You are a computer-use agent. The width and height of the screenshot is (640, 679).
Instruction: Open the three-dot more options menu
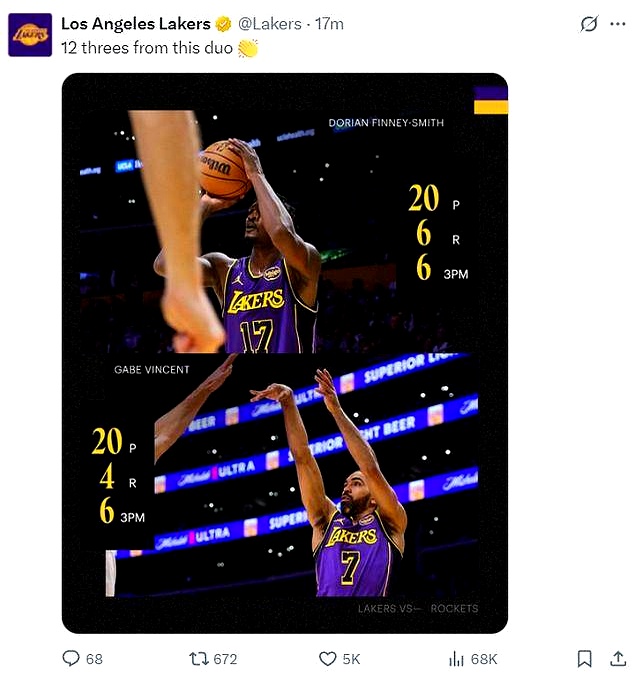click(618, 24)
